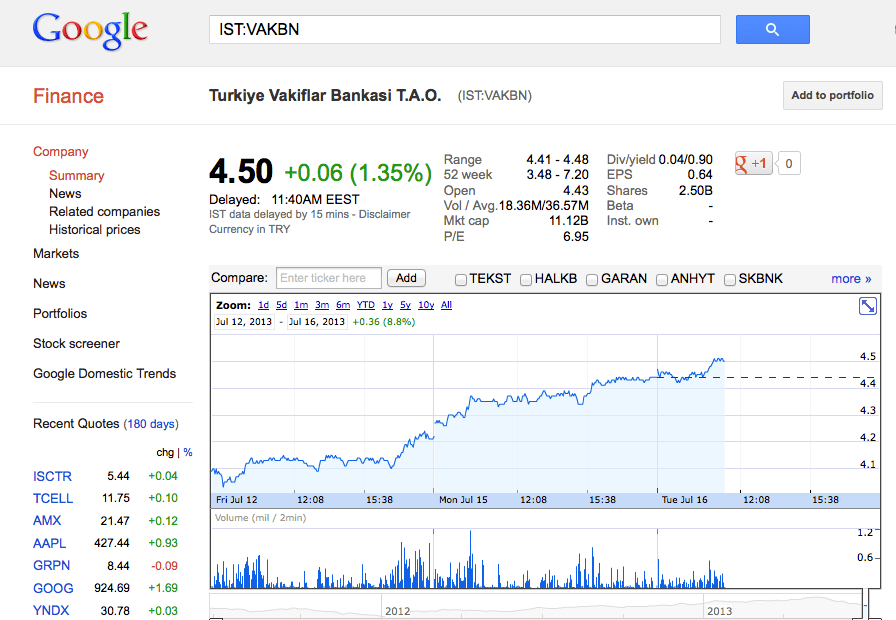Click the Add compare button

(406, 278)
